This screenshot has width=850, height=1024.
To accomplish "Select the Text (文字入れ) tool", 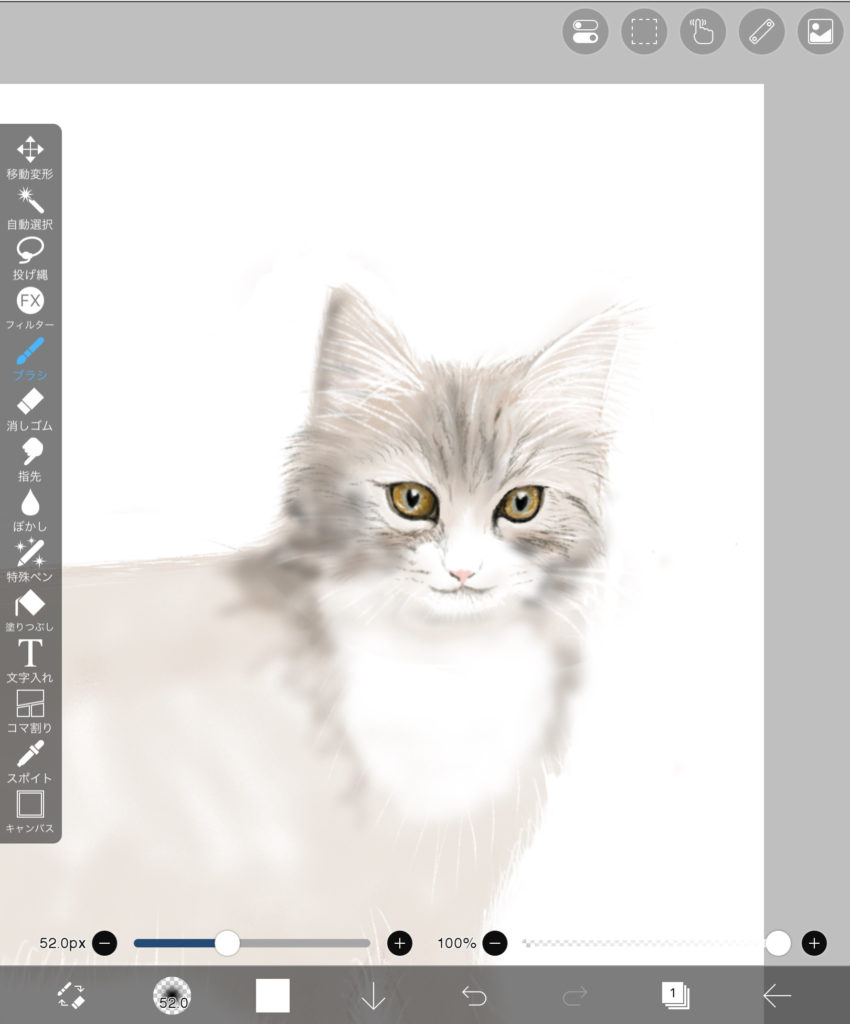I will click(x=30, y=660).
